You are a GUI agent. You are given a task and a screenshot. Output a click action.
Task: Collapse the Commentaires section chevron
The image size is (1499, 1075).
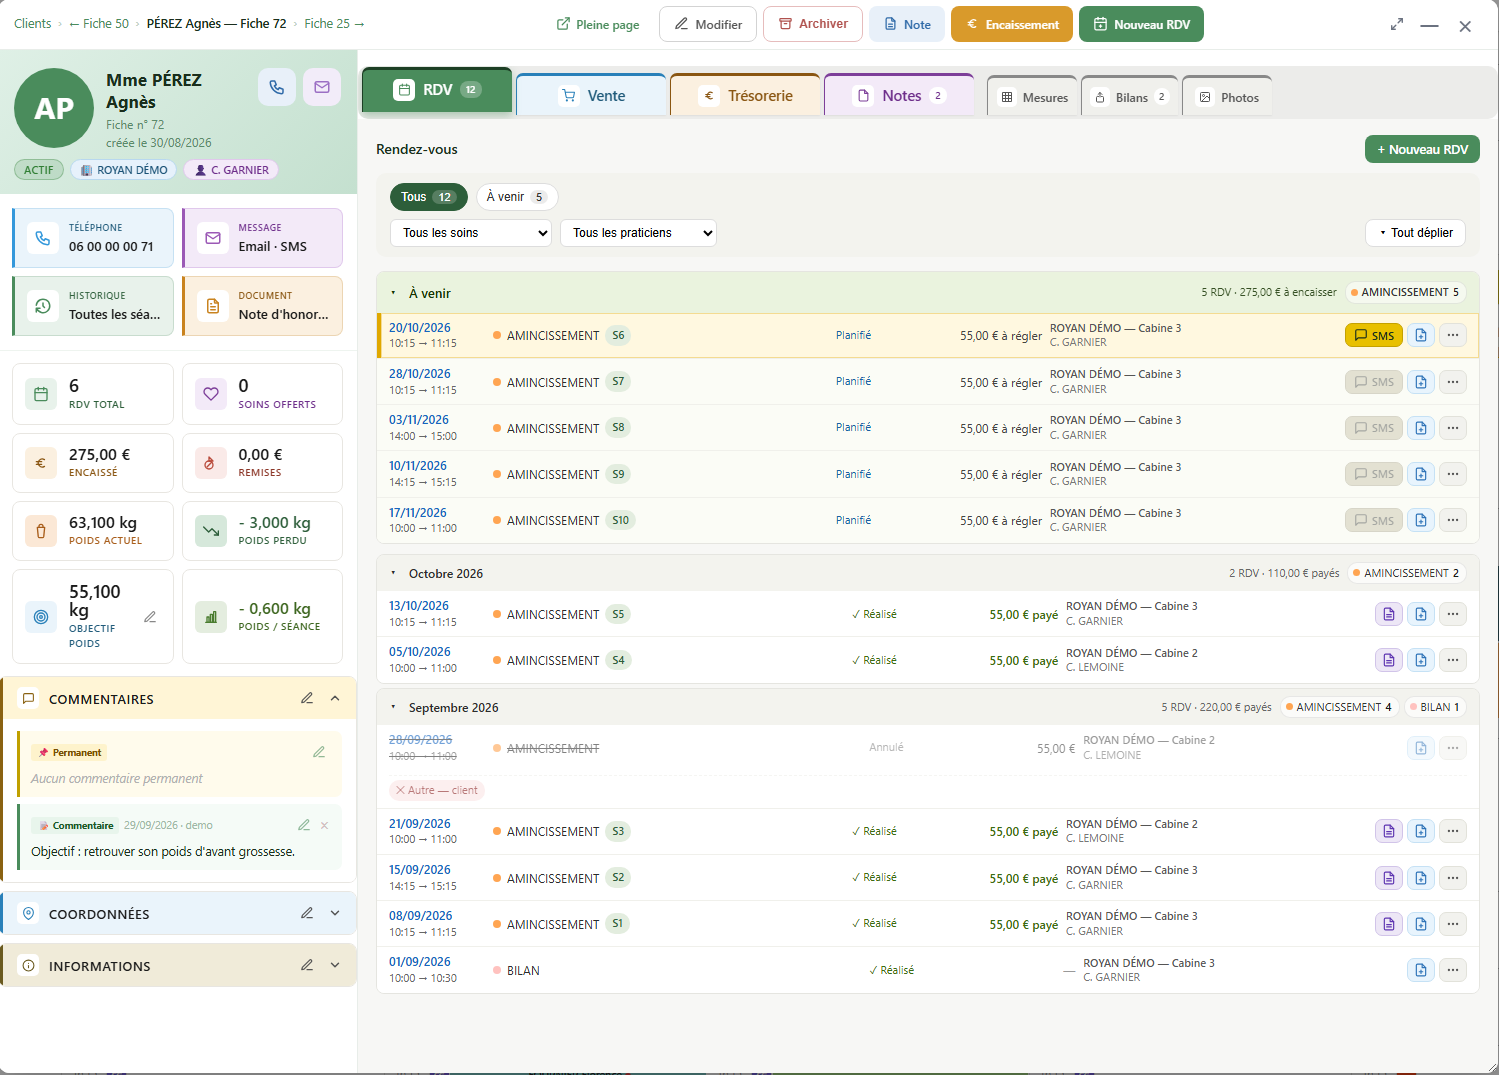[335, 698]
